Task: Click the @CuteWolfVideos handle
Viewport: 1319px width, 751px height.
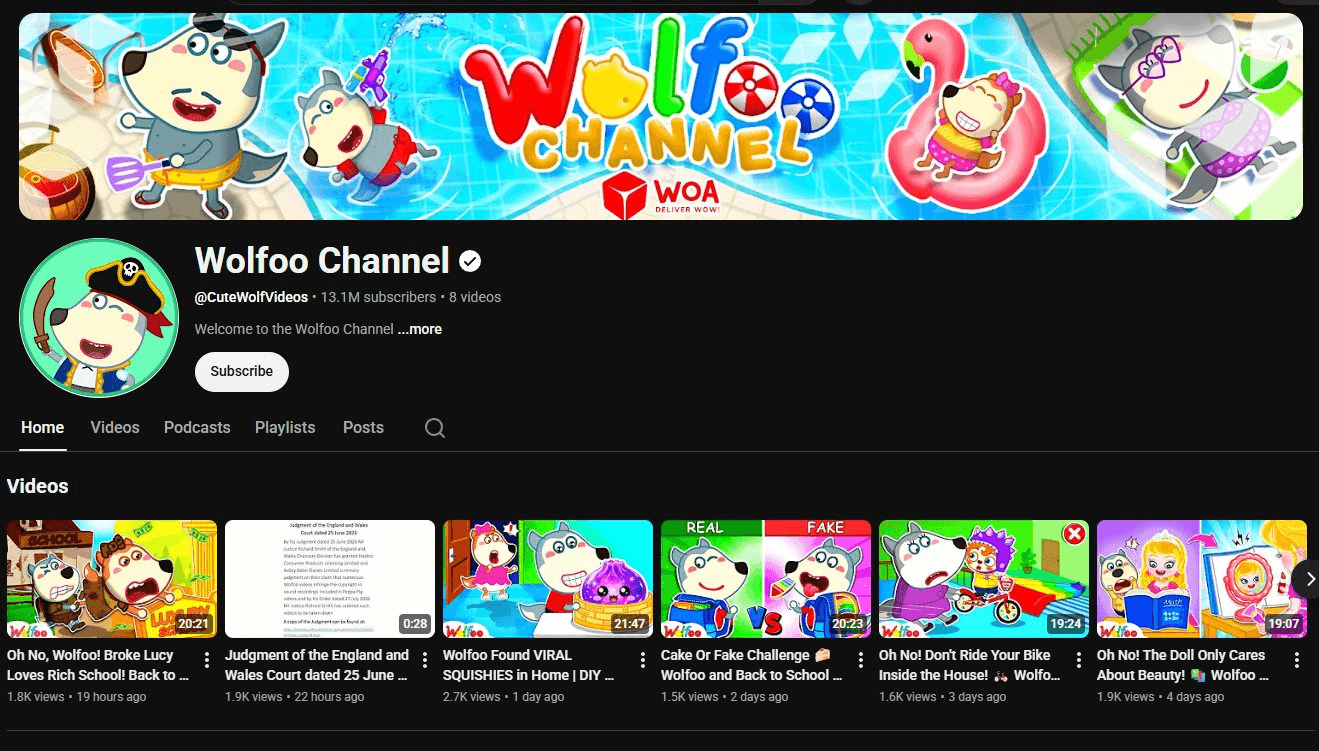Action: [252, 297]
